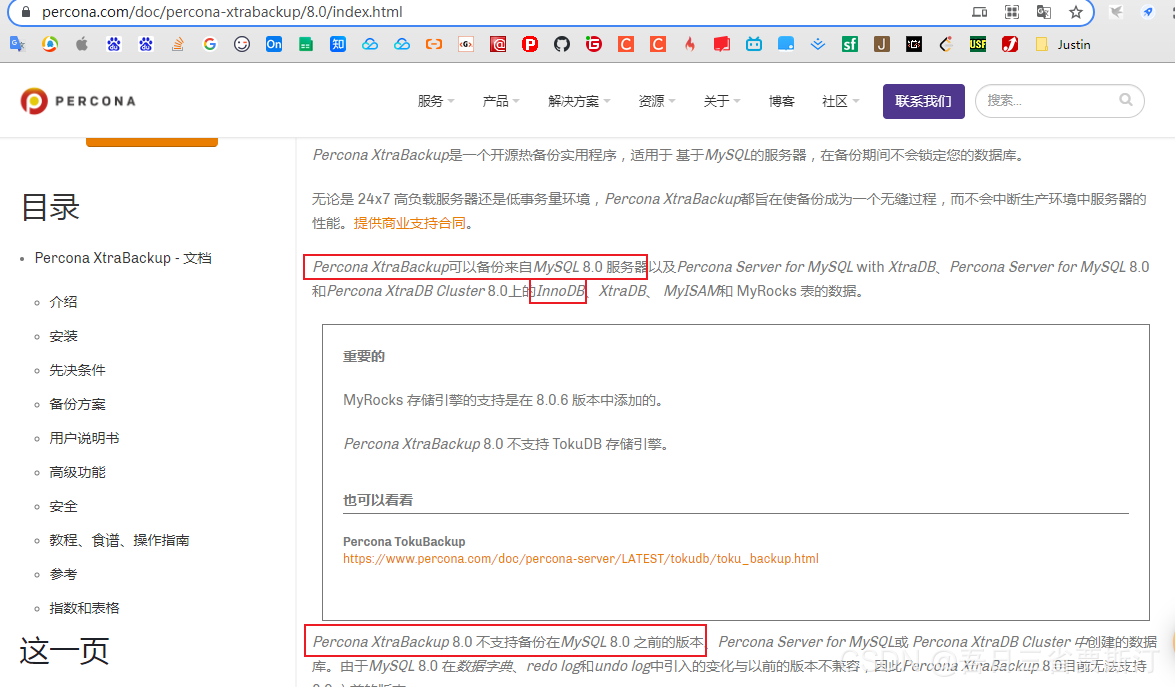Click the rocket extension icon
This screenshot has height=687, width=1175.
pos(1148,12)
